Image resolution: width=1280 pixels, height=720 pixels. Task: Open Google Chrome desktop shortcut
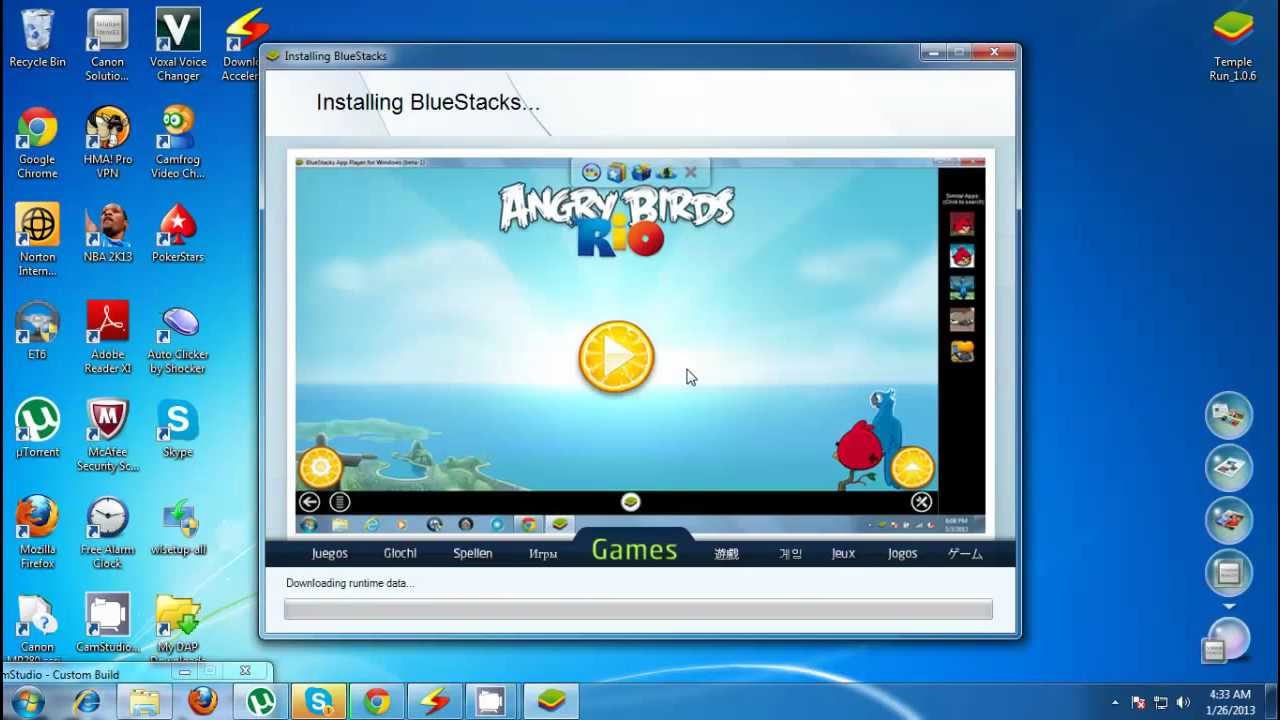pyautogui.click(x=37, y=143)
